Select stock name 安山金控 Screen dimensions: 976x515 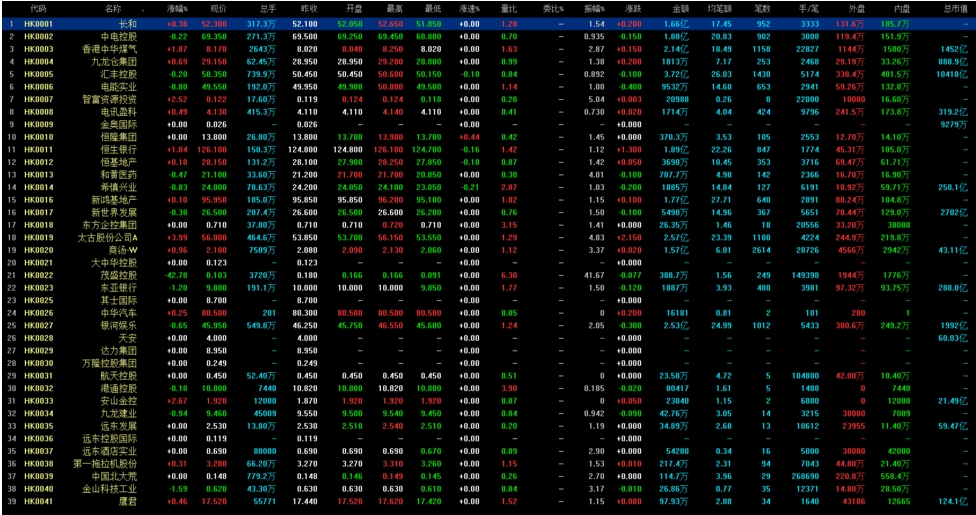[x=119, y=401]
